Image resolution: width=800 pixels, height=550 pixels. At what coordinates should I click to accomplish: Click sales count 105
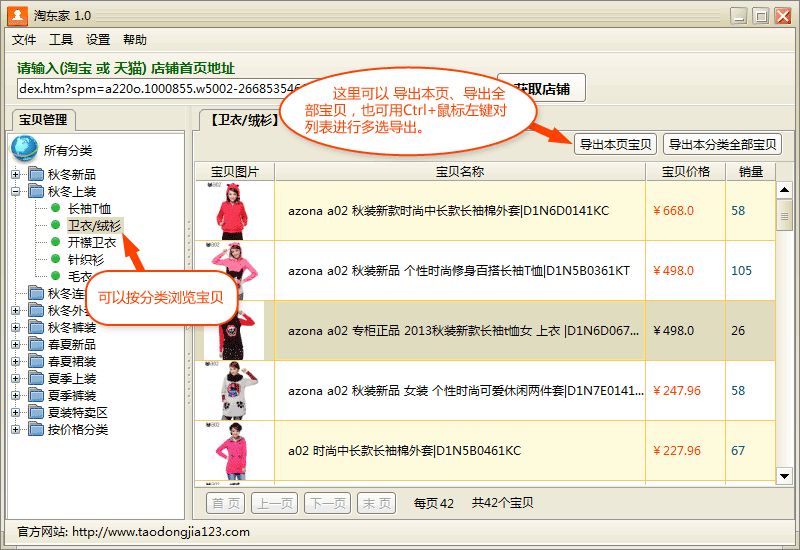tap(741, 271)
